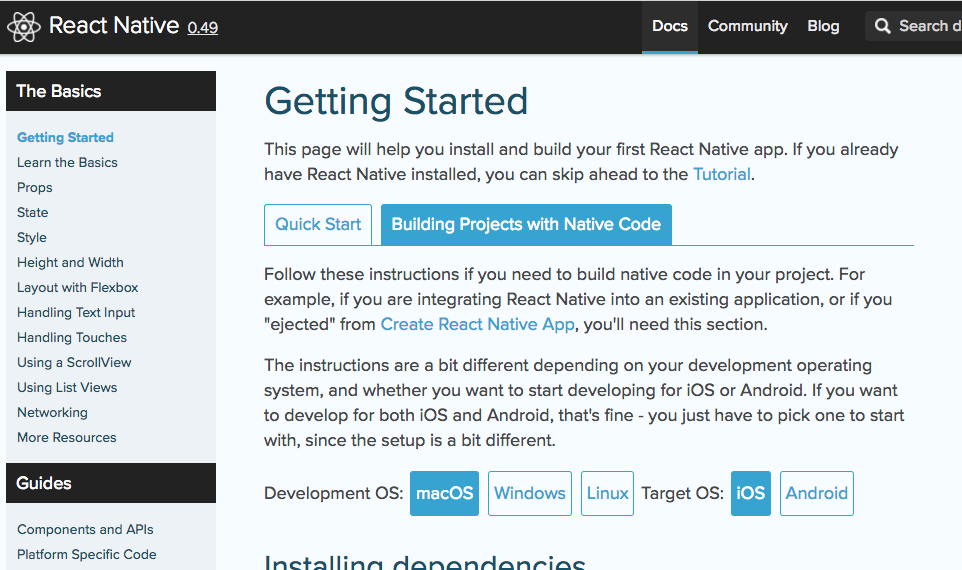Open the State sidebar page
The image size is (962, 570).
[33, 212]
